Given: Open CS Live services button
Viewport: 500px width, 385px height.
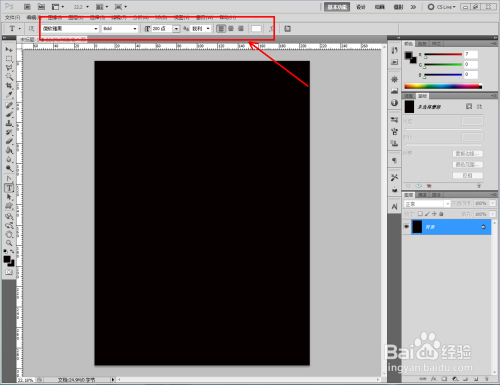Looking at the screenshot, I should coord(441,7).
